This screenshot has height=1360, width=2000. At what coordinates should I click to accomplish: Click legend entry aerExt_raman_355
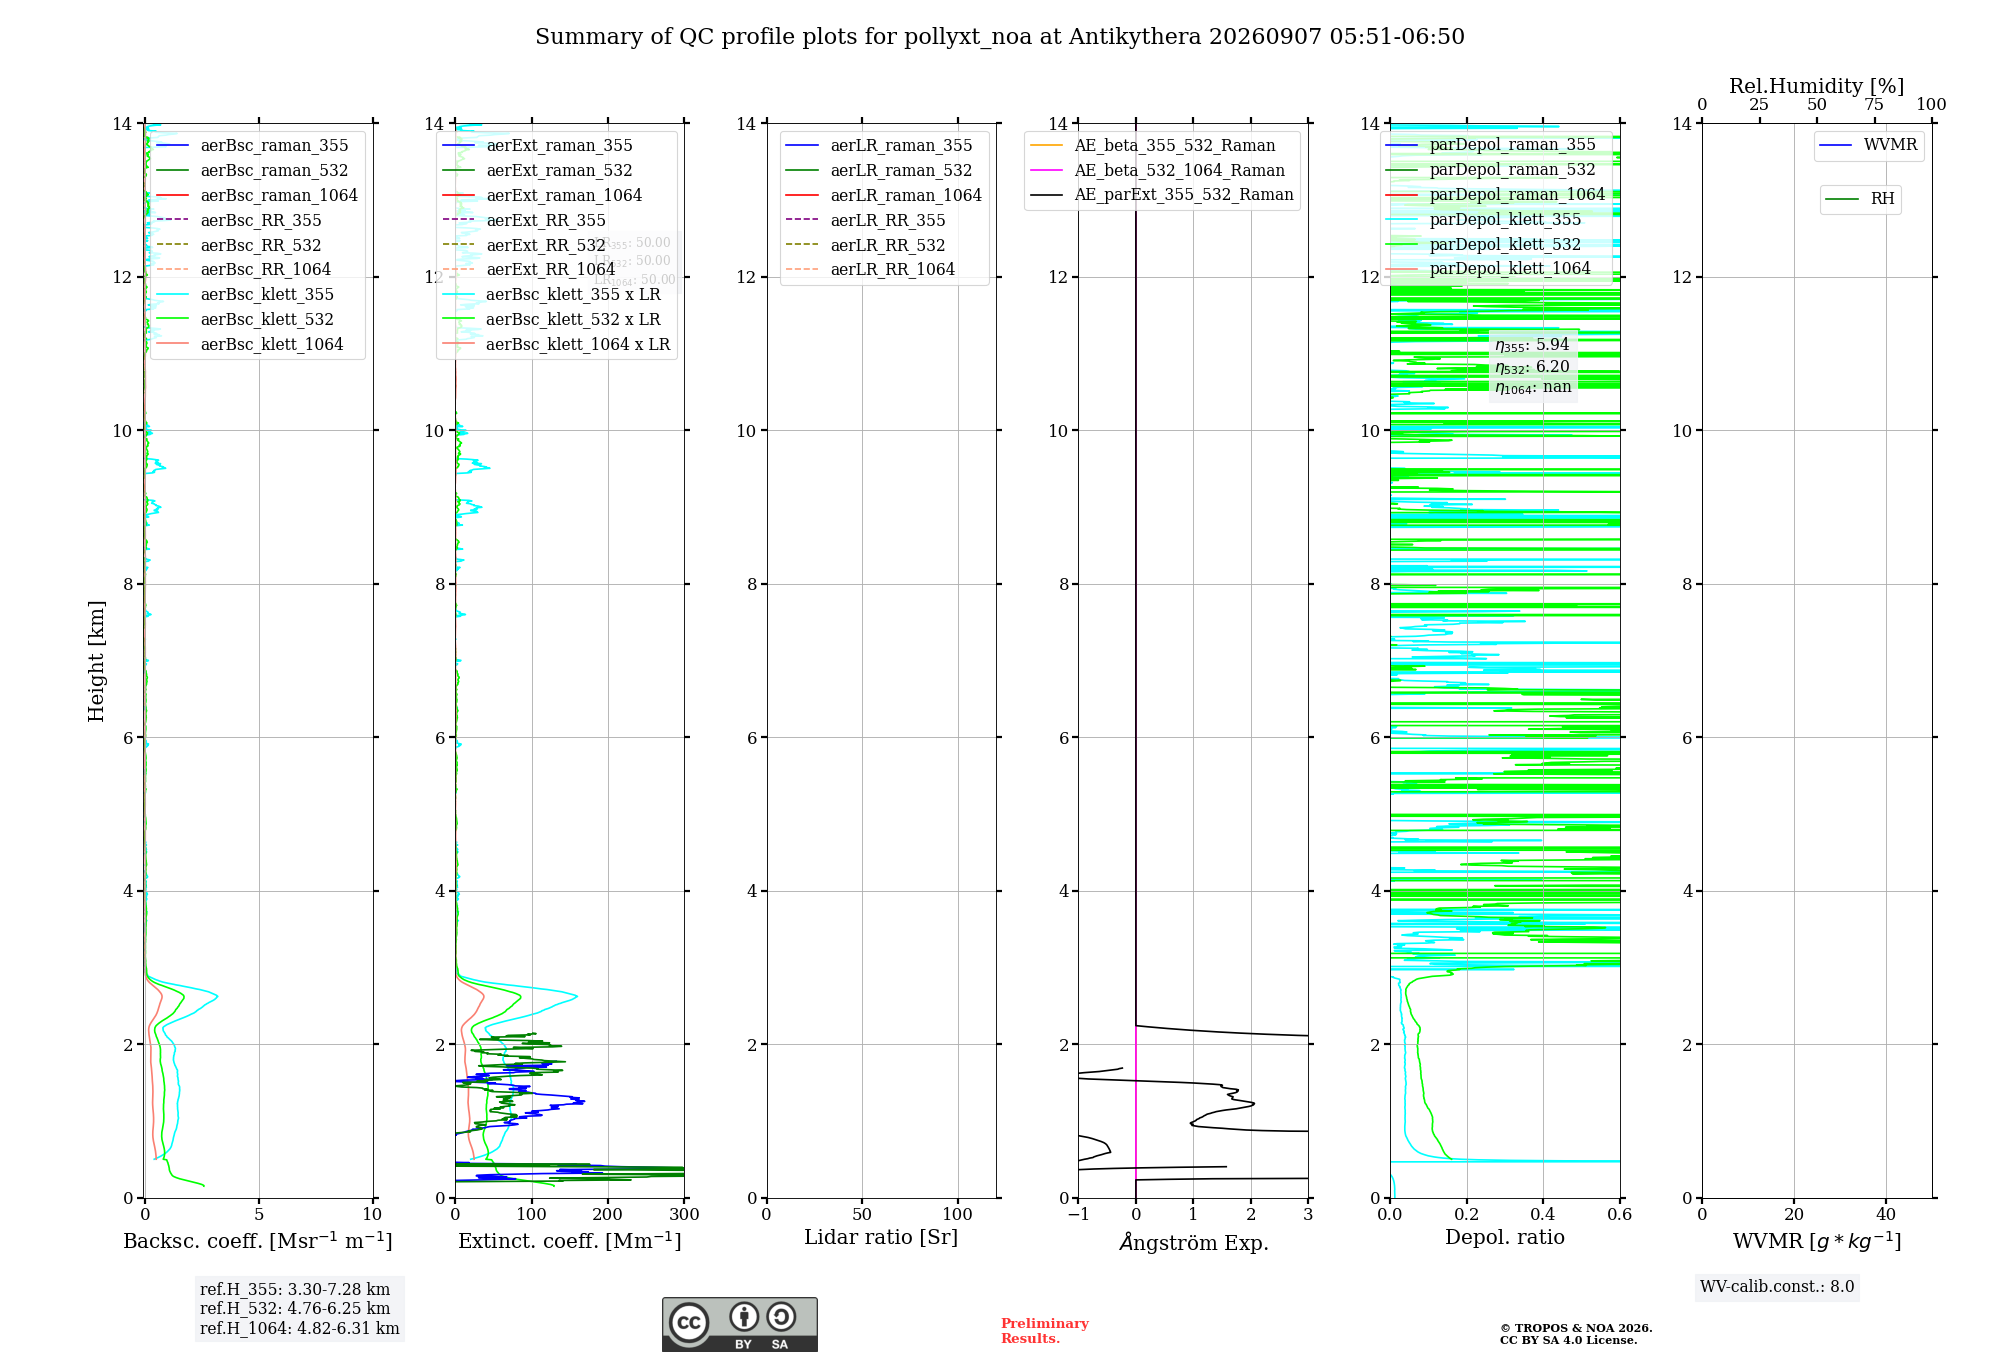tap(538, 145)
